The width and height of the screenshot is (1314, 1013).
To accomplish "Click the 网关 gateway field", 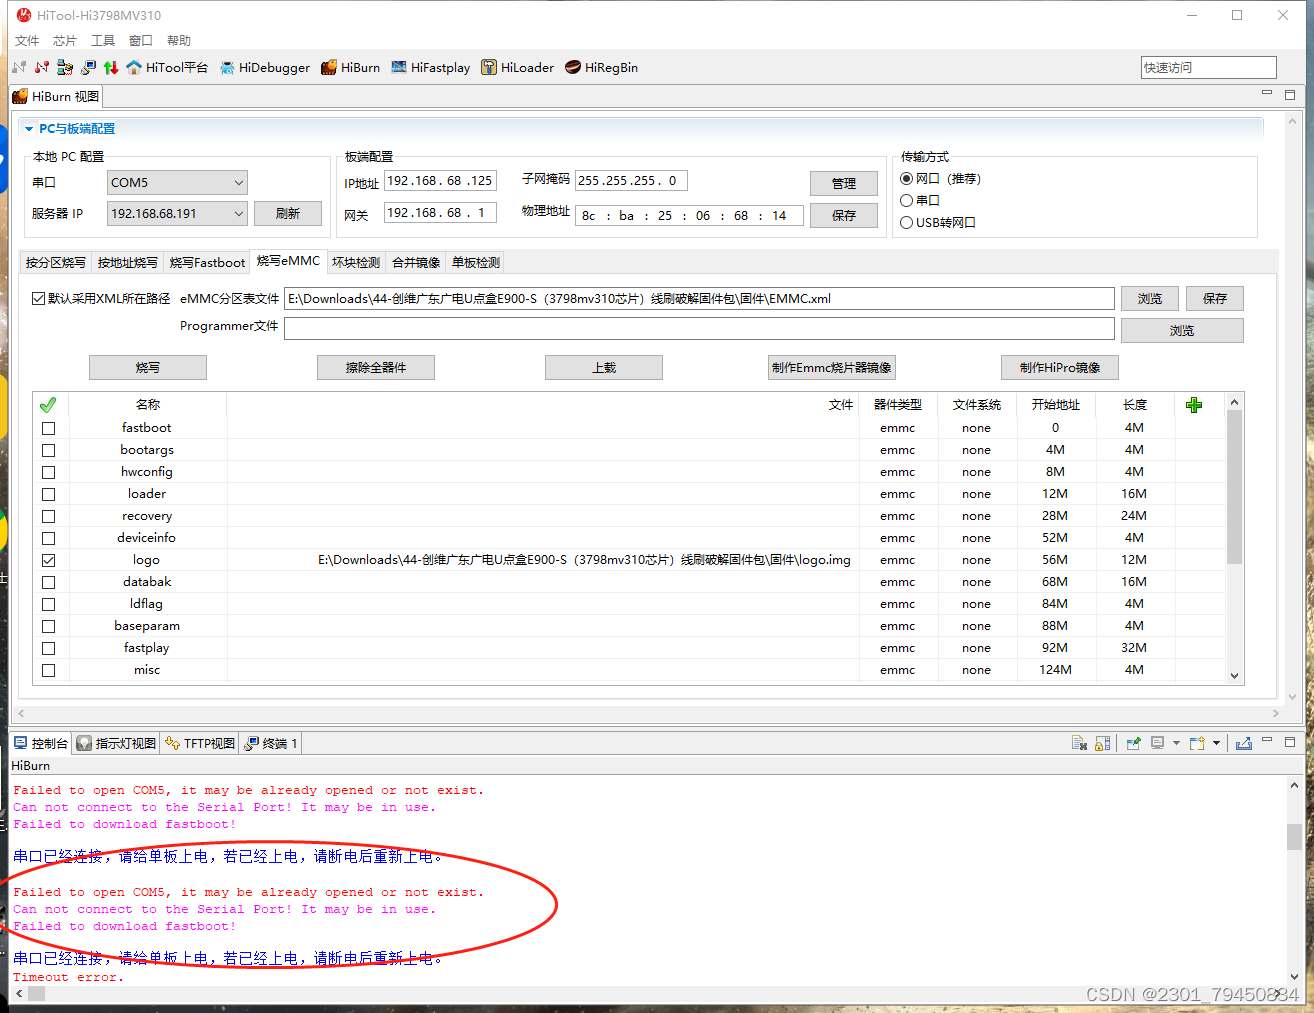I will coord(440,213).
